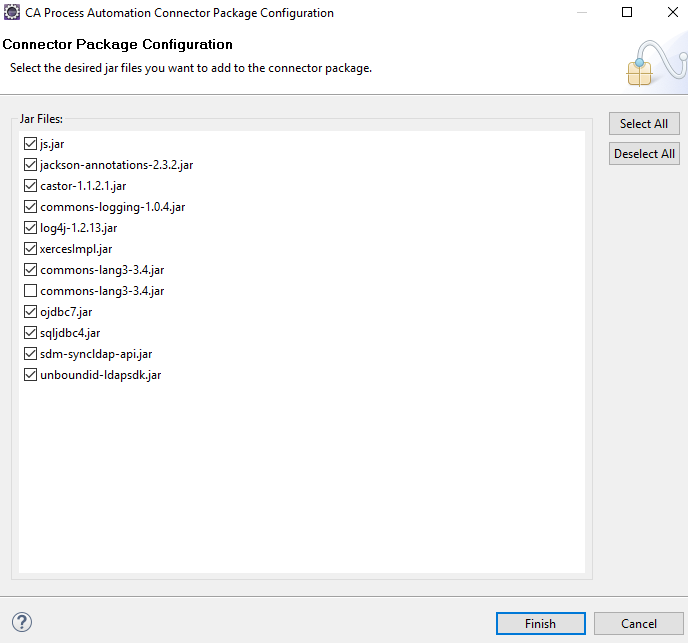688x643 pixels.
Task: Click the Select All button
Action: click(x=644, y=124)
